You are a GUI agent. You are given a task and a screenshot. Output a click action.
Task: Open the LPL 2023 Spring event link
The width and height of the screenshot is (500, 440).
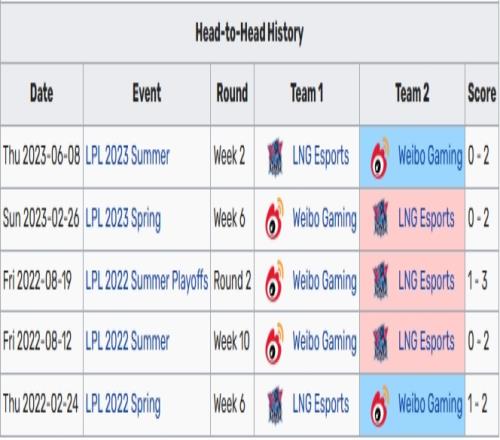coord(123,219)
